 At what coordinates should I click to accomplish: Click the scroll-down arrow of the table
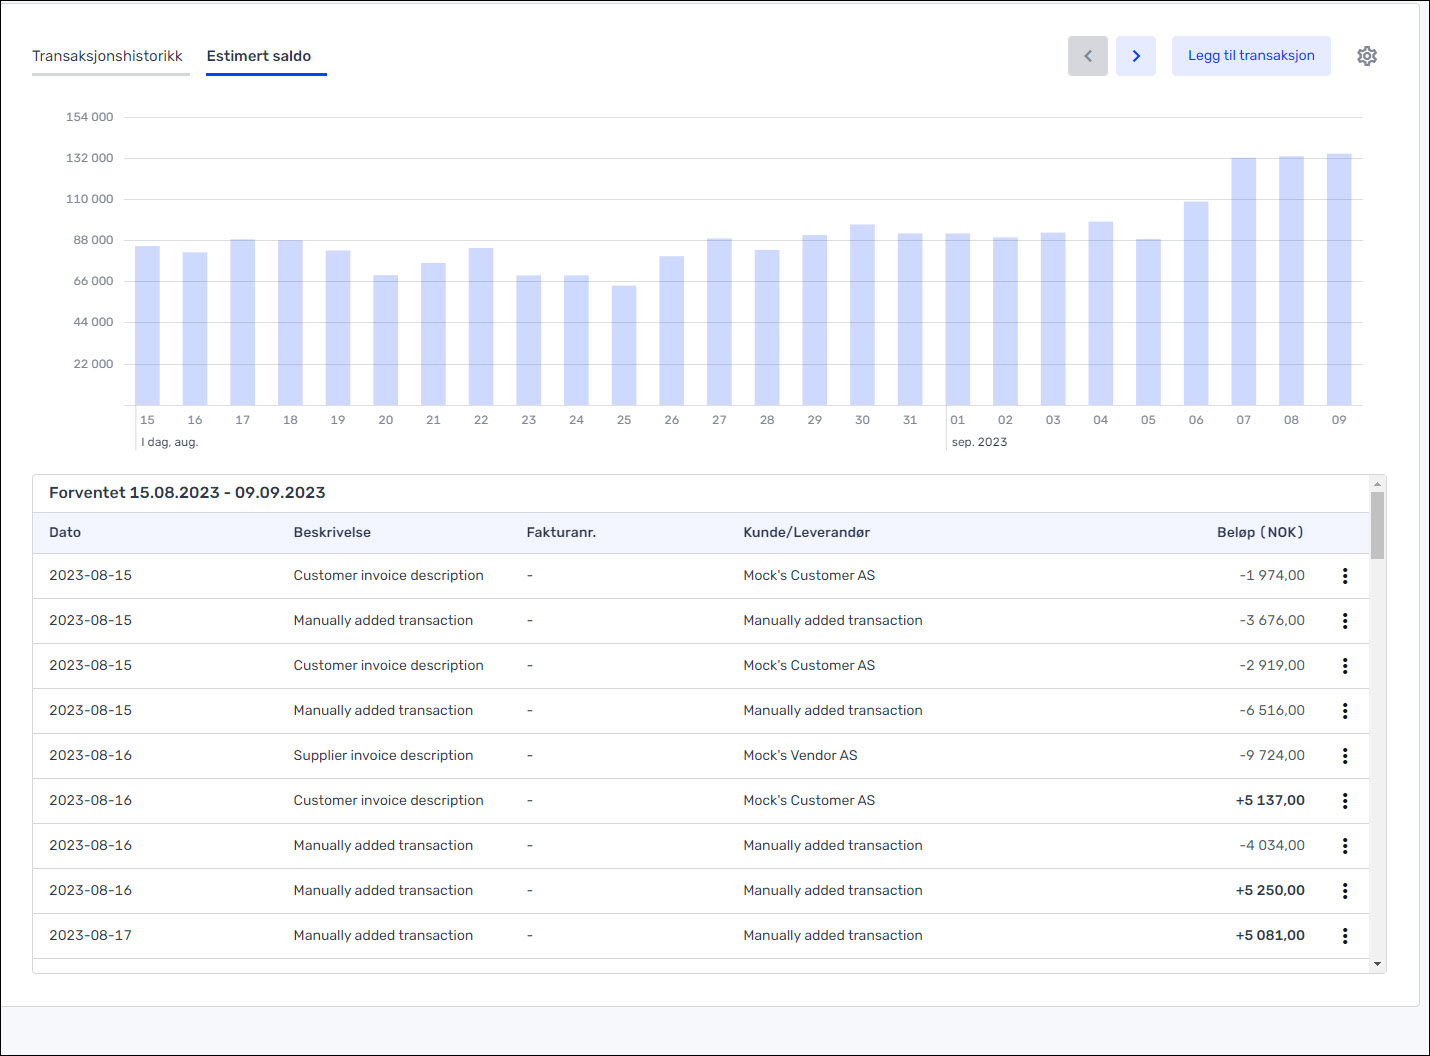point(1377,964)
